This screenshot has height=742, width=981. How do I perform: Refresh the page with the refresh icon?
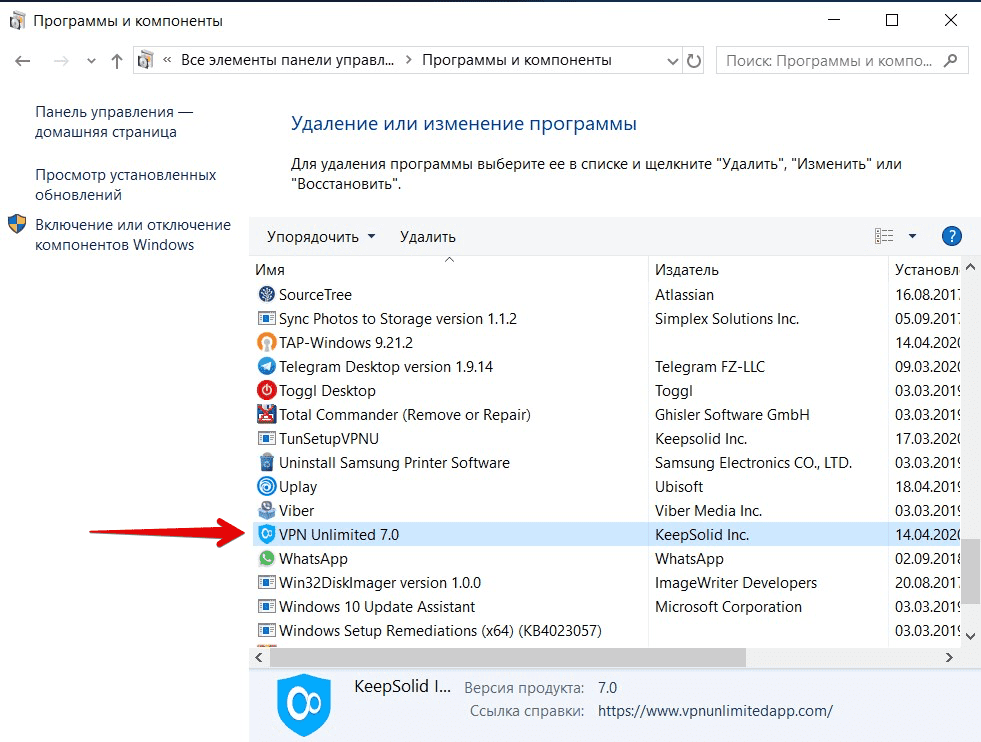pos(696,60)
